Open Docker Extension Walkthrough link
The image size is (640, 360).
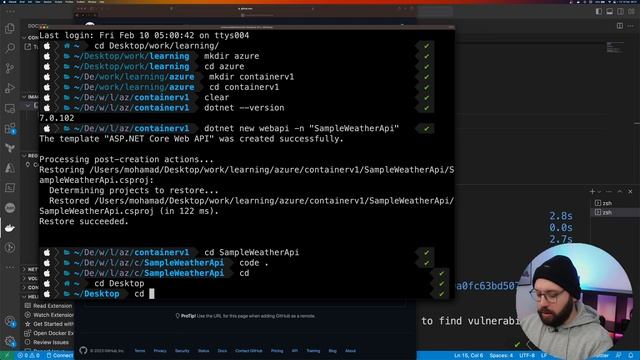(x=49, y=333)
